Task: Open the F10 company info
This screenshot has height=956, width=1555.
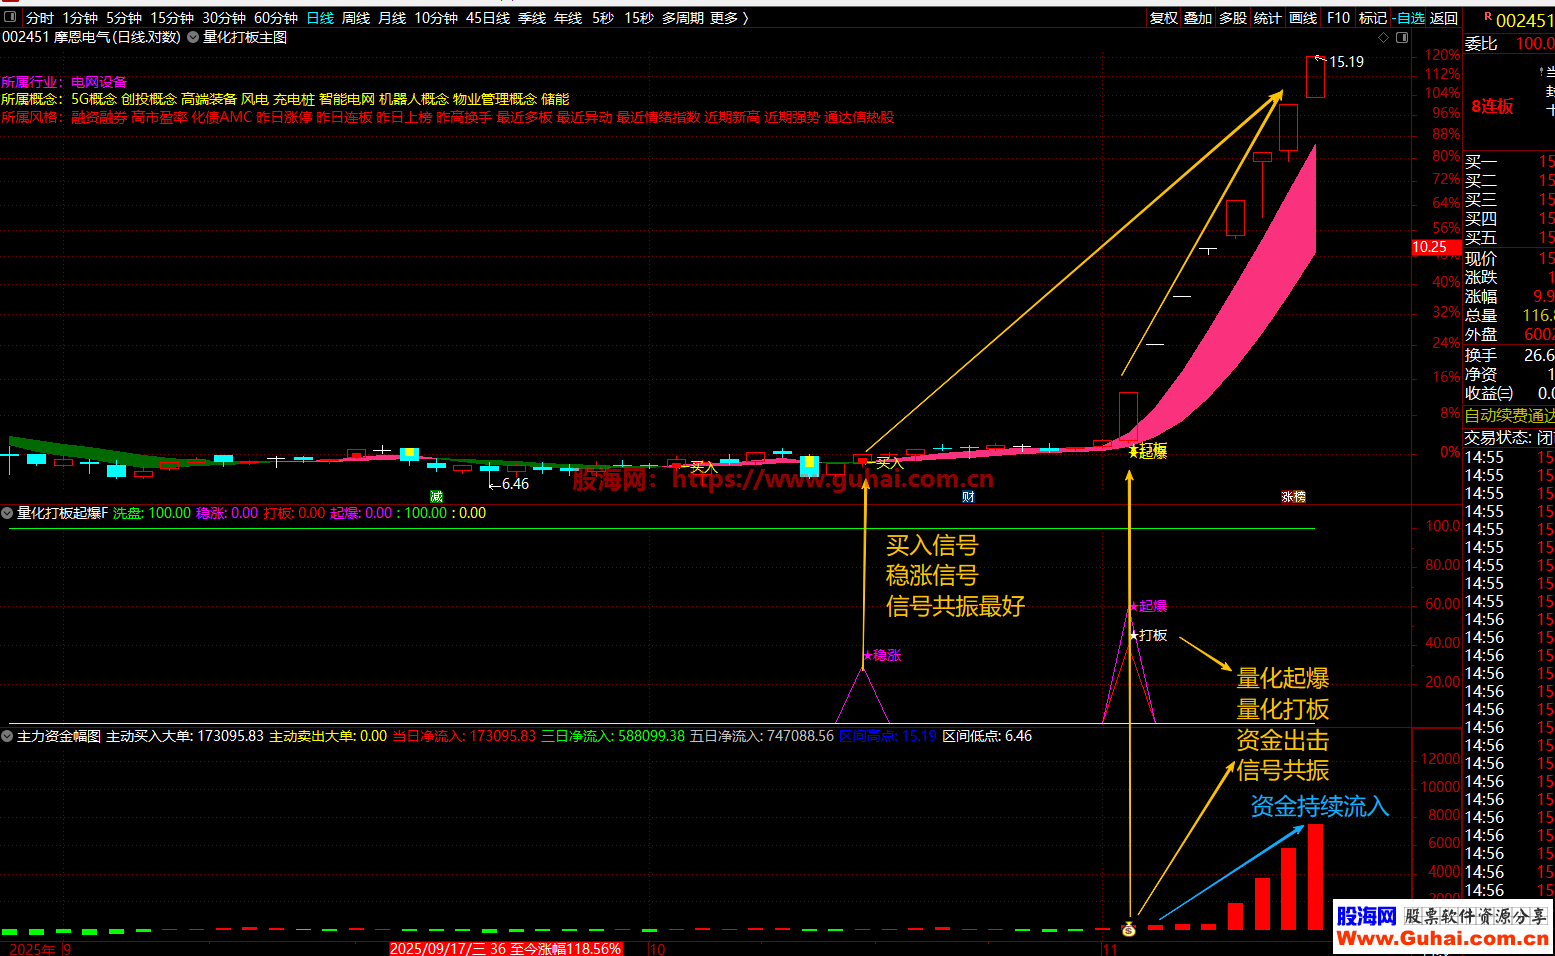Action: pyautogui.click(x=1338, y=18)
